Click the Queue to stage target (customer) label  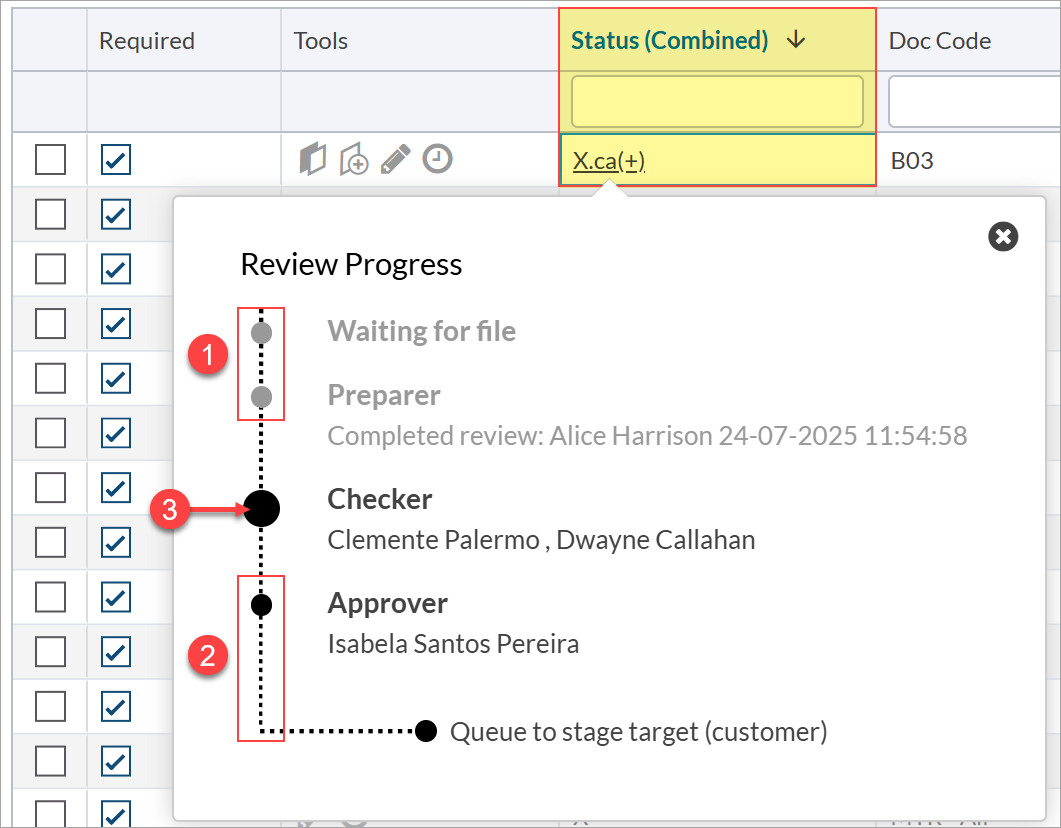pos(639,732)
